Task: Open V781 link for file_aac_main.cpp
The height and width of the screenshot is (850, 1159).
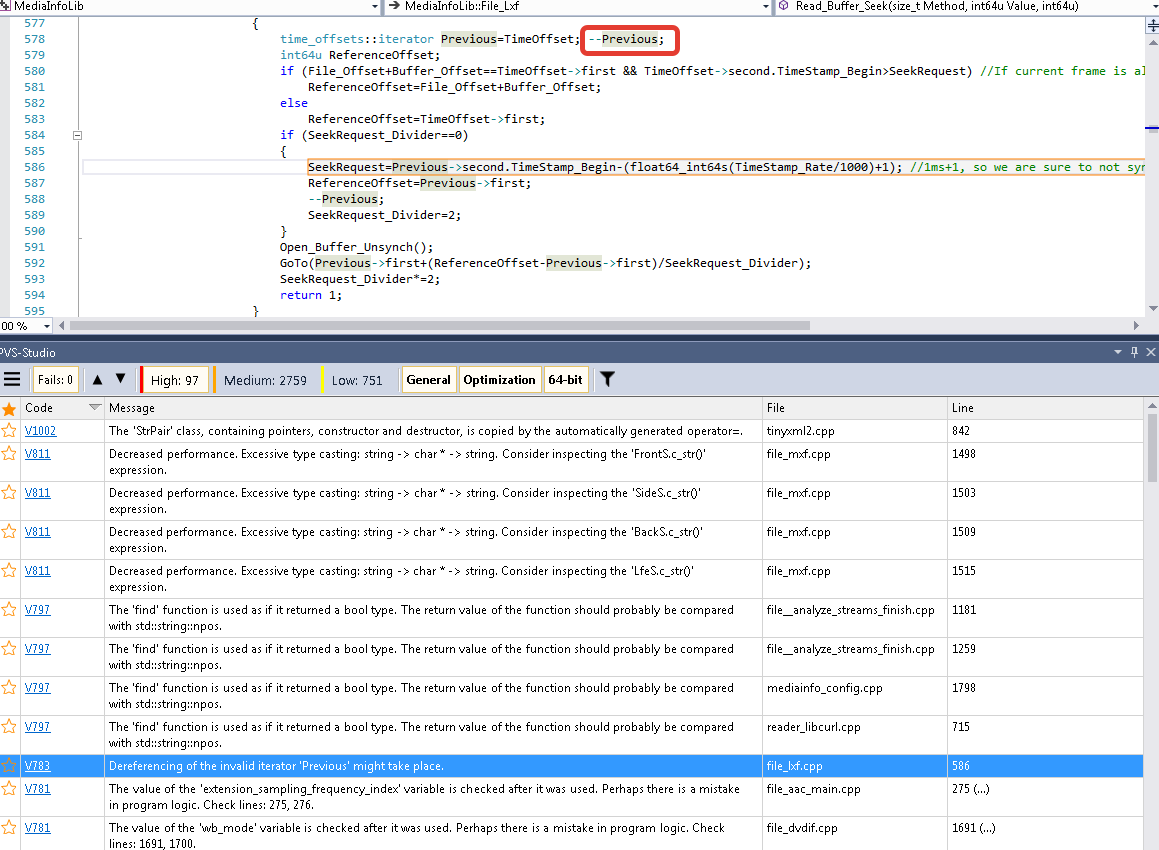Action: 38,789
